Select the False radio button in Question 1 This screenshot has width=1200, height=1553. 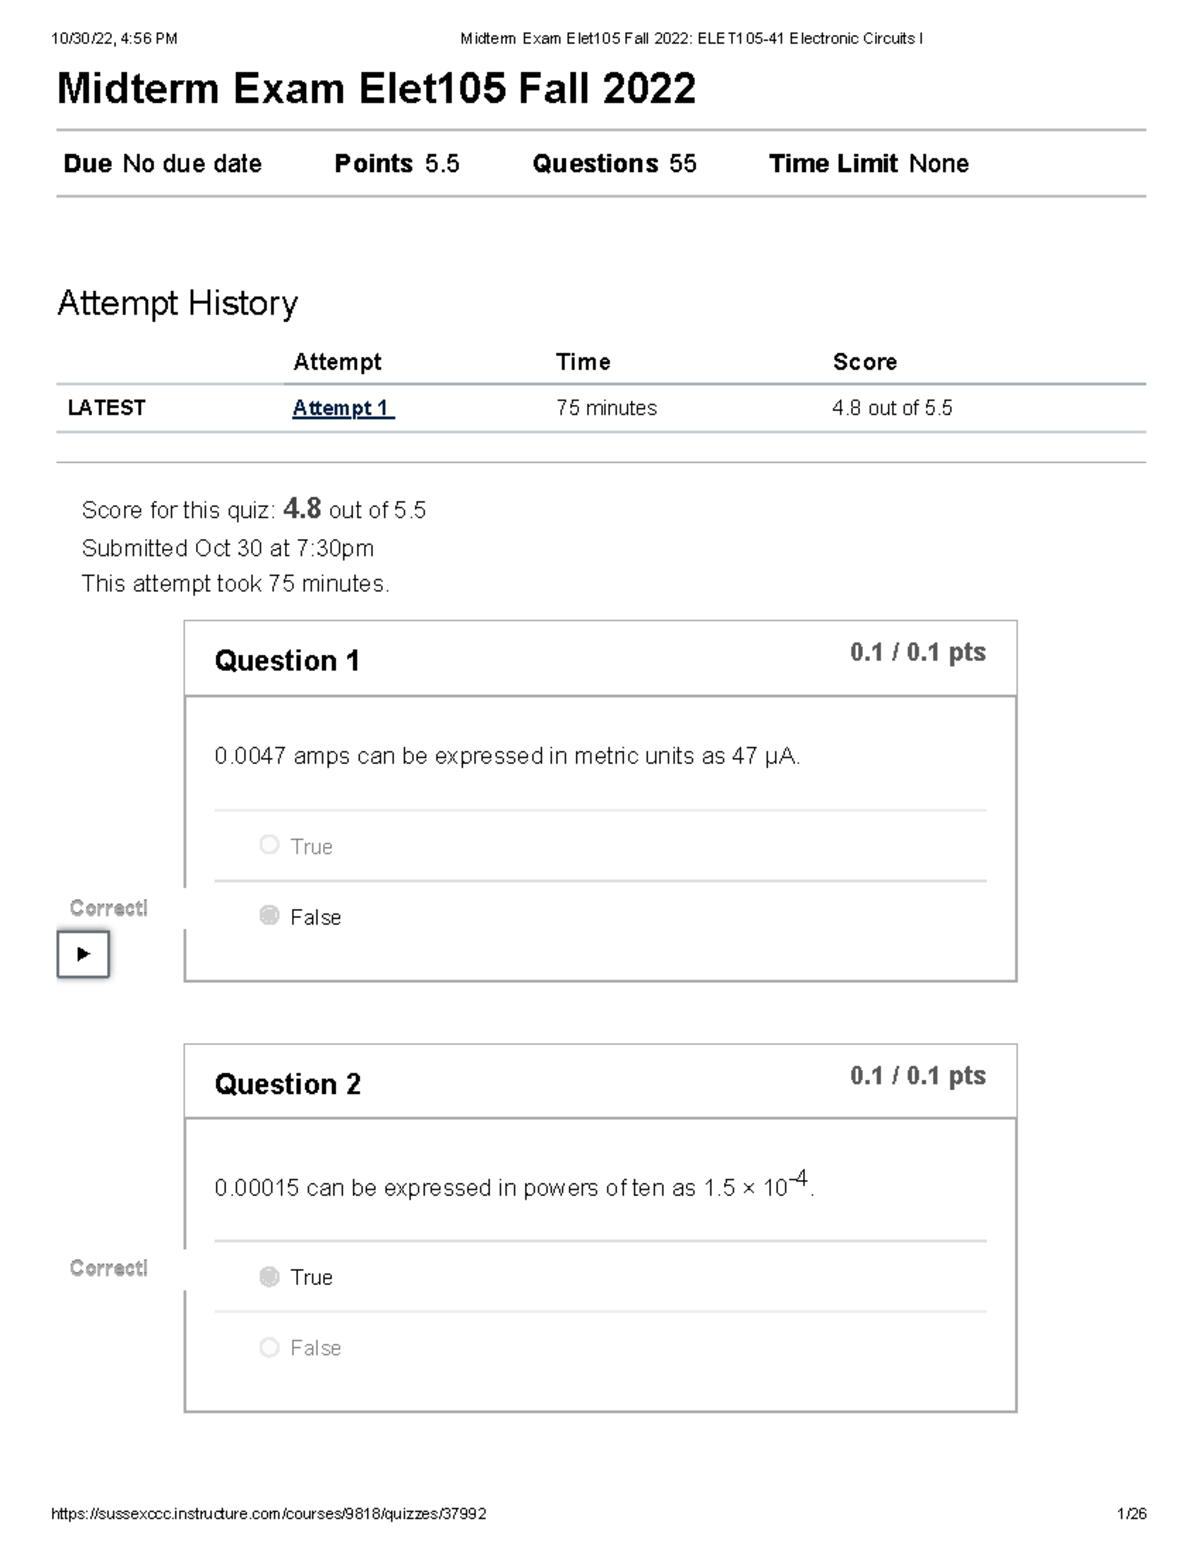click(x=268, y=915)
